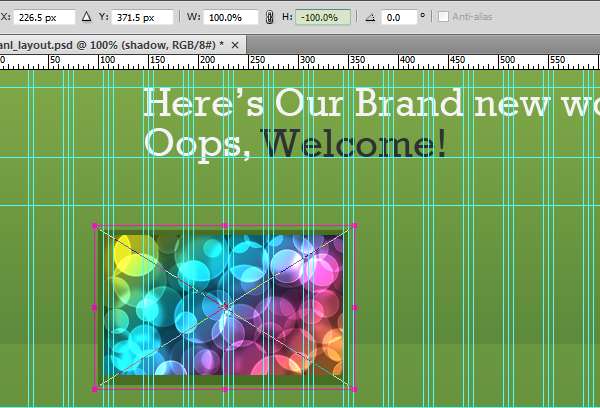Click the top-right transform handle

[x=355, y=226]
